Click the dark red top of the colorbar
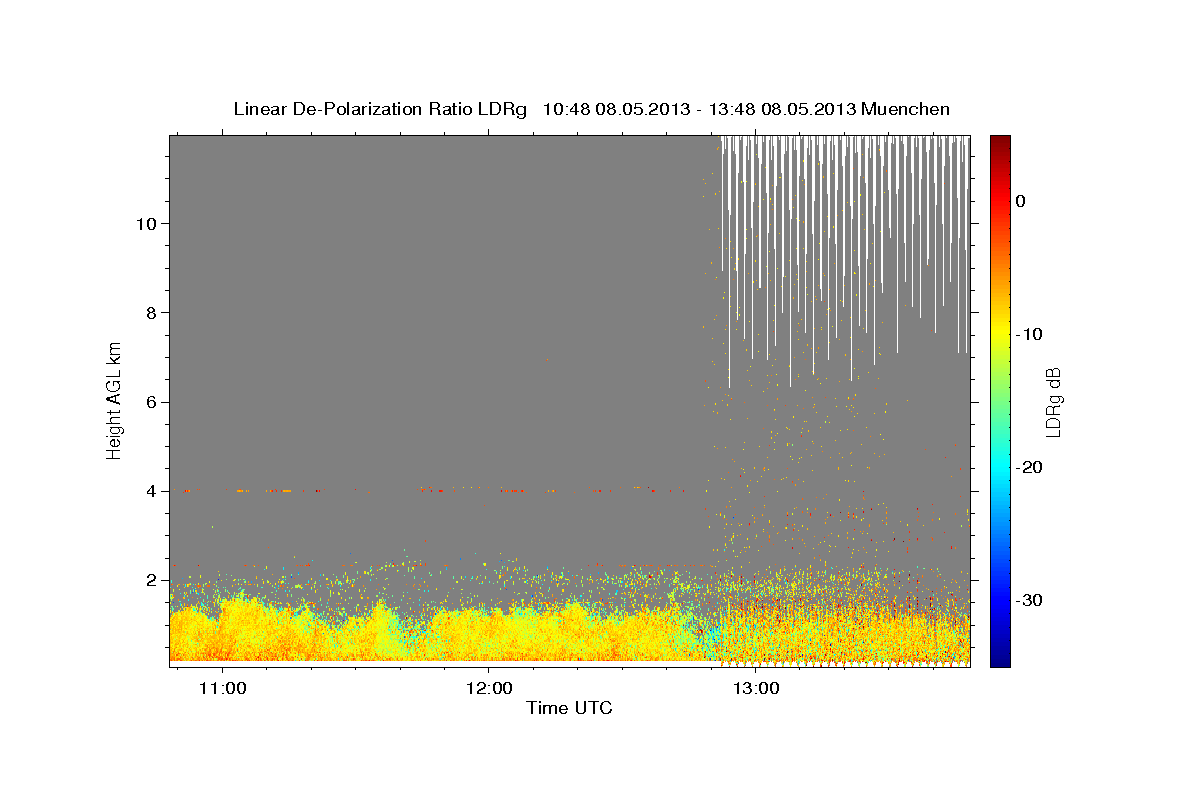Viewport: 1200px width, 800px height. (x=1000, y=141)
